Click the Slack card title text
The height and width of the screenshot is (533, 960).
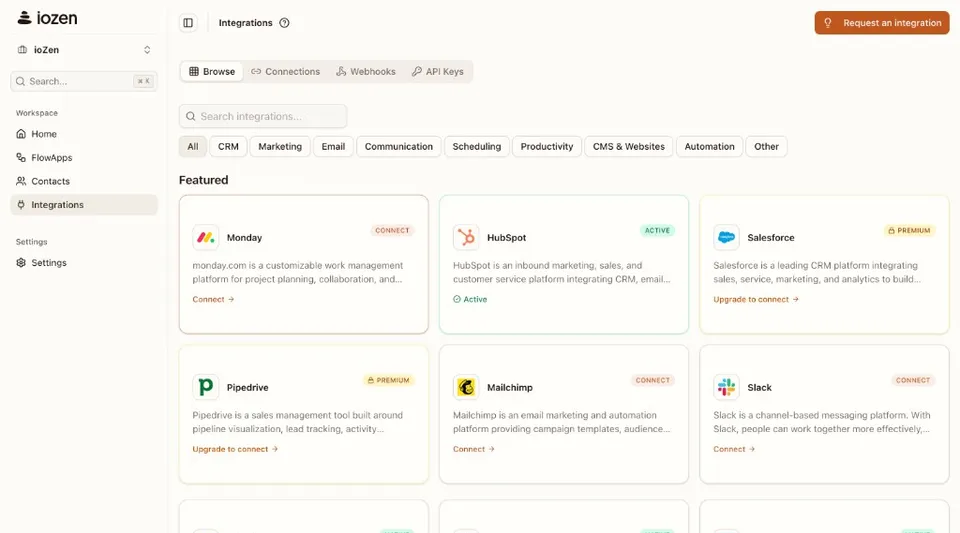pos(759,387)
